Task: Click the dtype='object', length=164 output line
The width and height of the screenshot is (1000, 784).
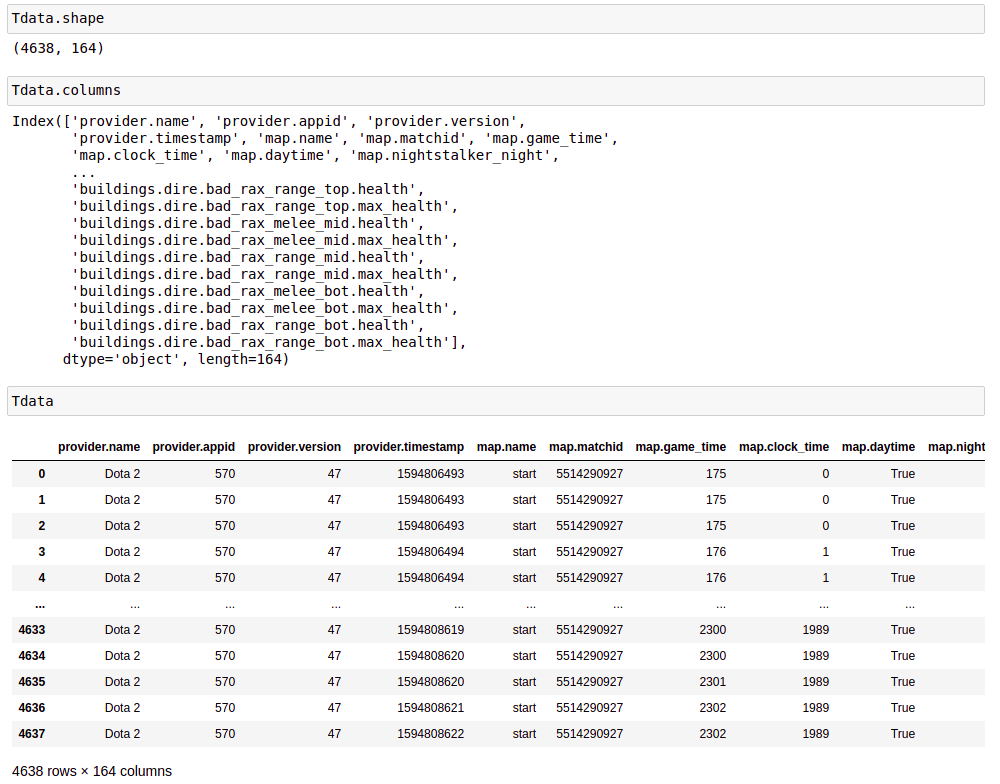Action: pyautogui.click(x=175, y=359)
